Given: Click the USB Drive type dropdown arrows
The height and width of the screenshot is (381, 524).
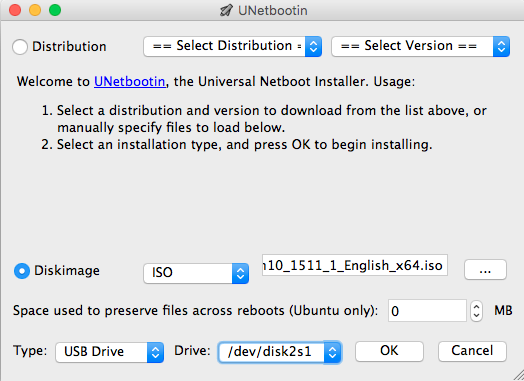Looking at the screenshot, I should click(155, 352).
